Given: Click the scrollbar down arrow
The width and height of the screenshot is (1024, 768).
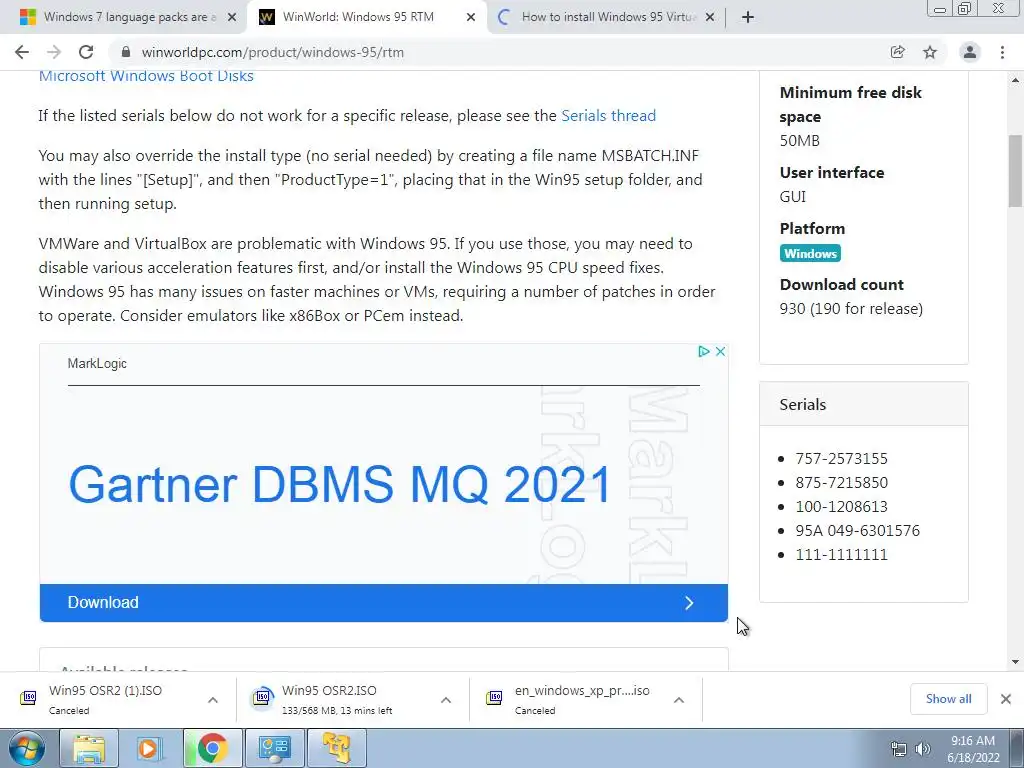Looking at the screenshot, I should pyautogui.click(x=1016, y=662).
